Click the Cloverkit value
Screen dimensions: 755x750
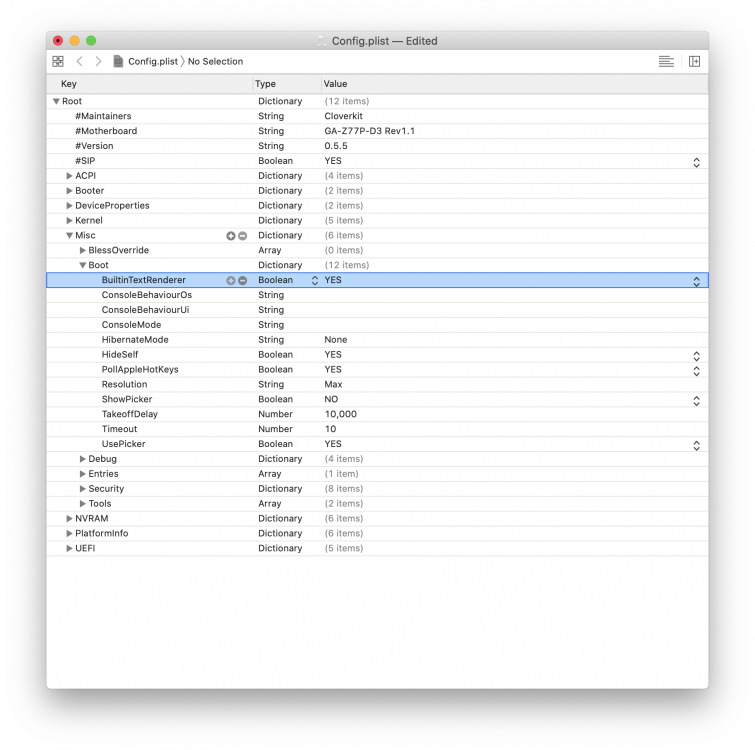coord(343,116)
